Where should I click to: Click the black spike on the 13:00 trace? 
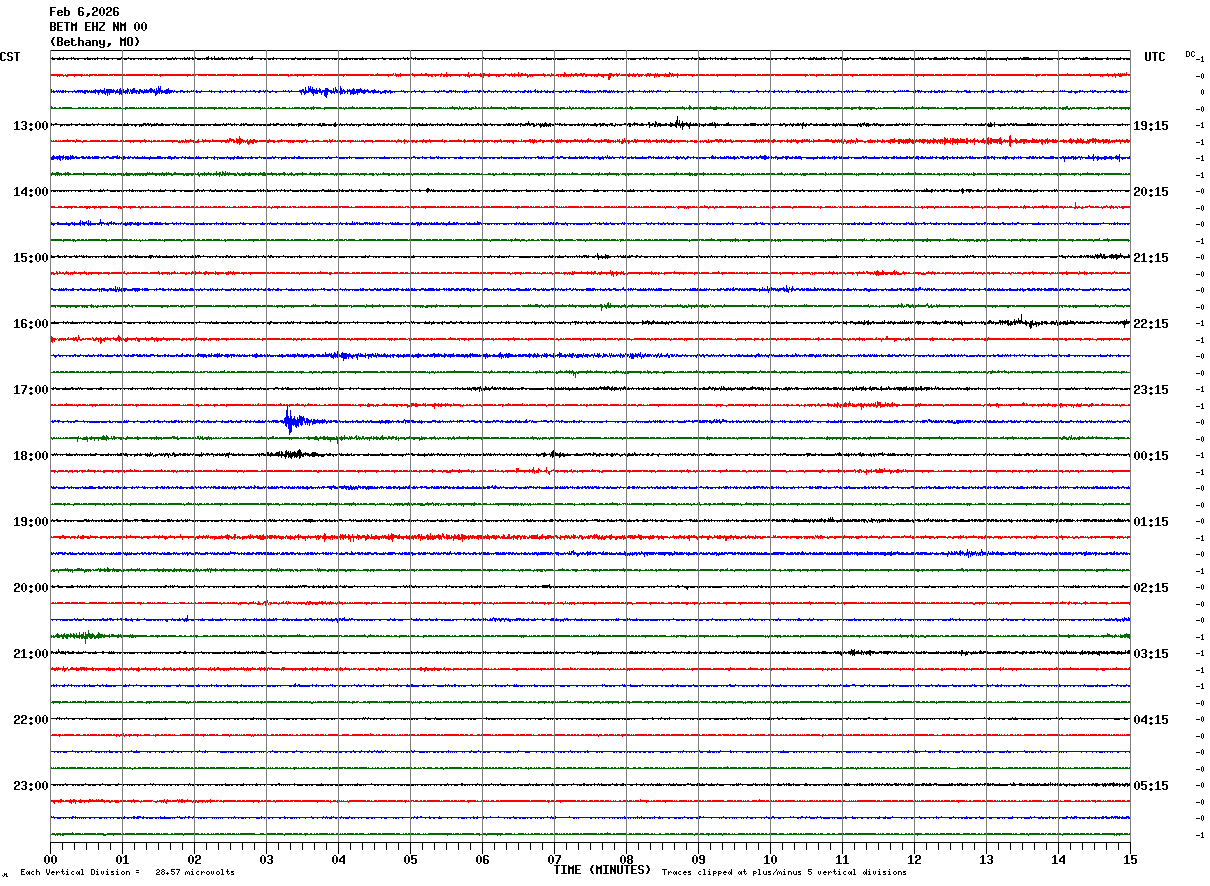point(678,124)
